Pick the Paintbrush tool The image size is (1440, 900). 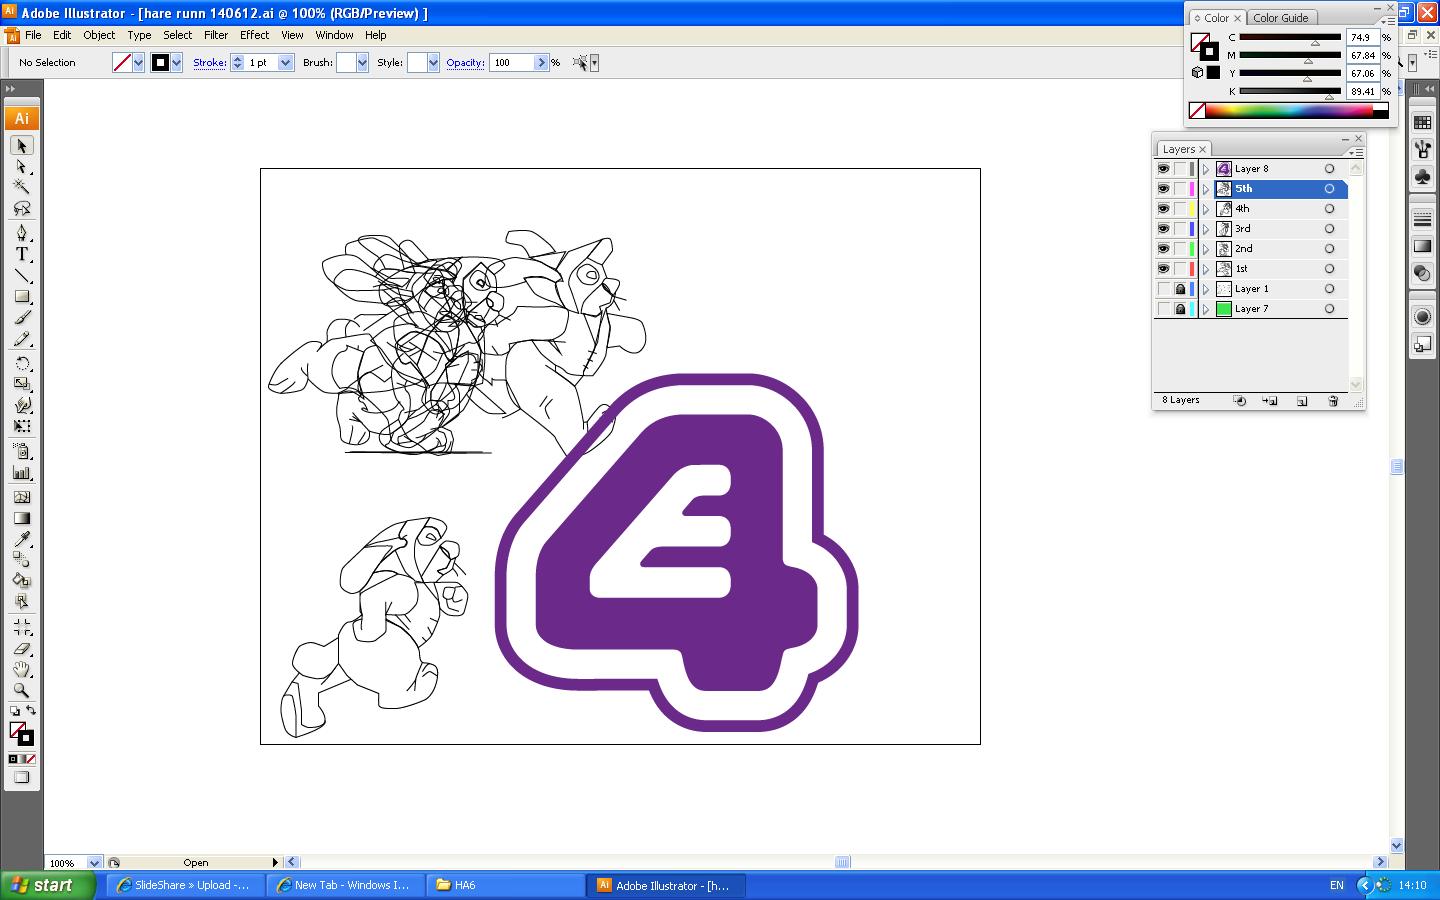point(21,318)
